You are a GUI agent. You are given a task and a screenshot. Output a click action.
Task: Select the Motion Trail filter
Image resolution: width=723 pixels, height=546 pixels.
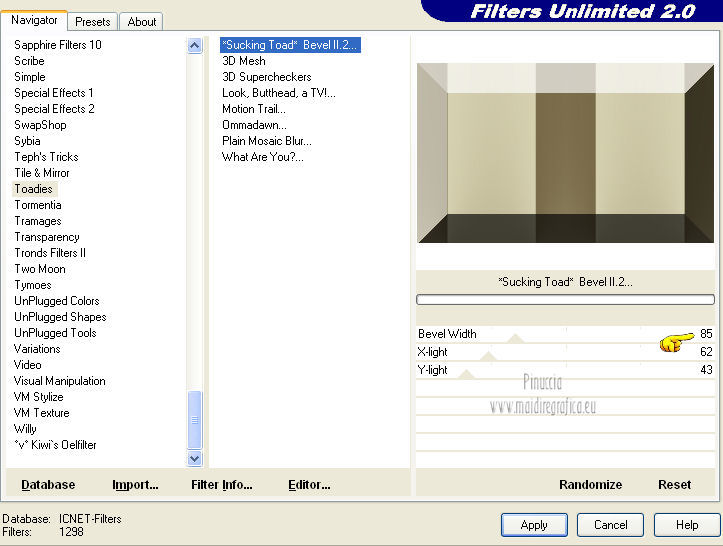(254, 109)
